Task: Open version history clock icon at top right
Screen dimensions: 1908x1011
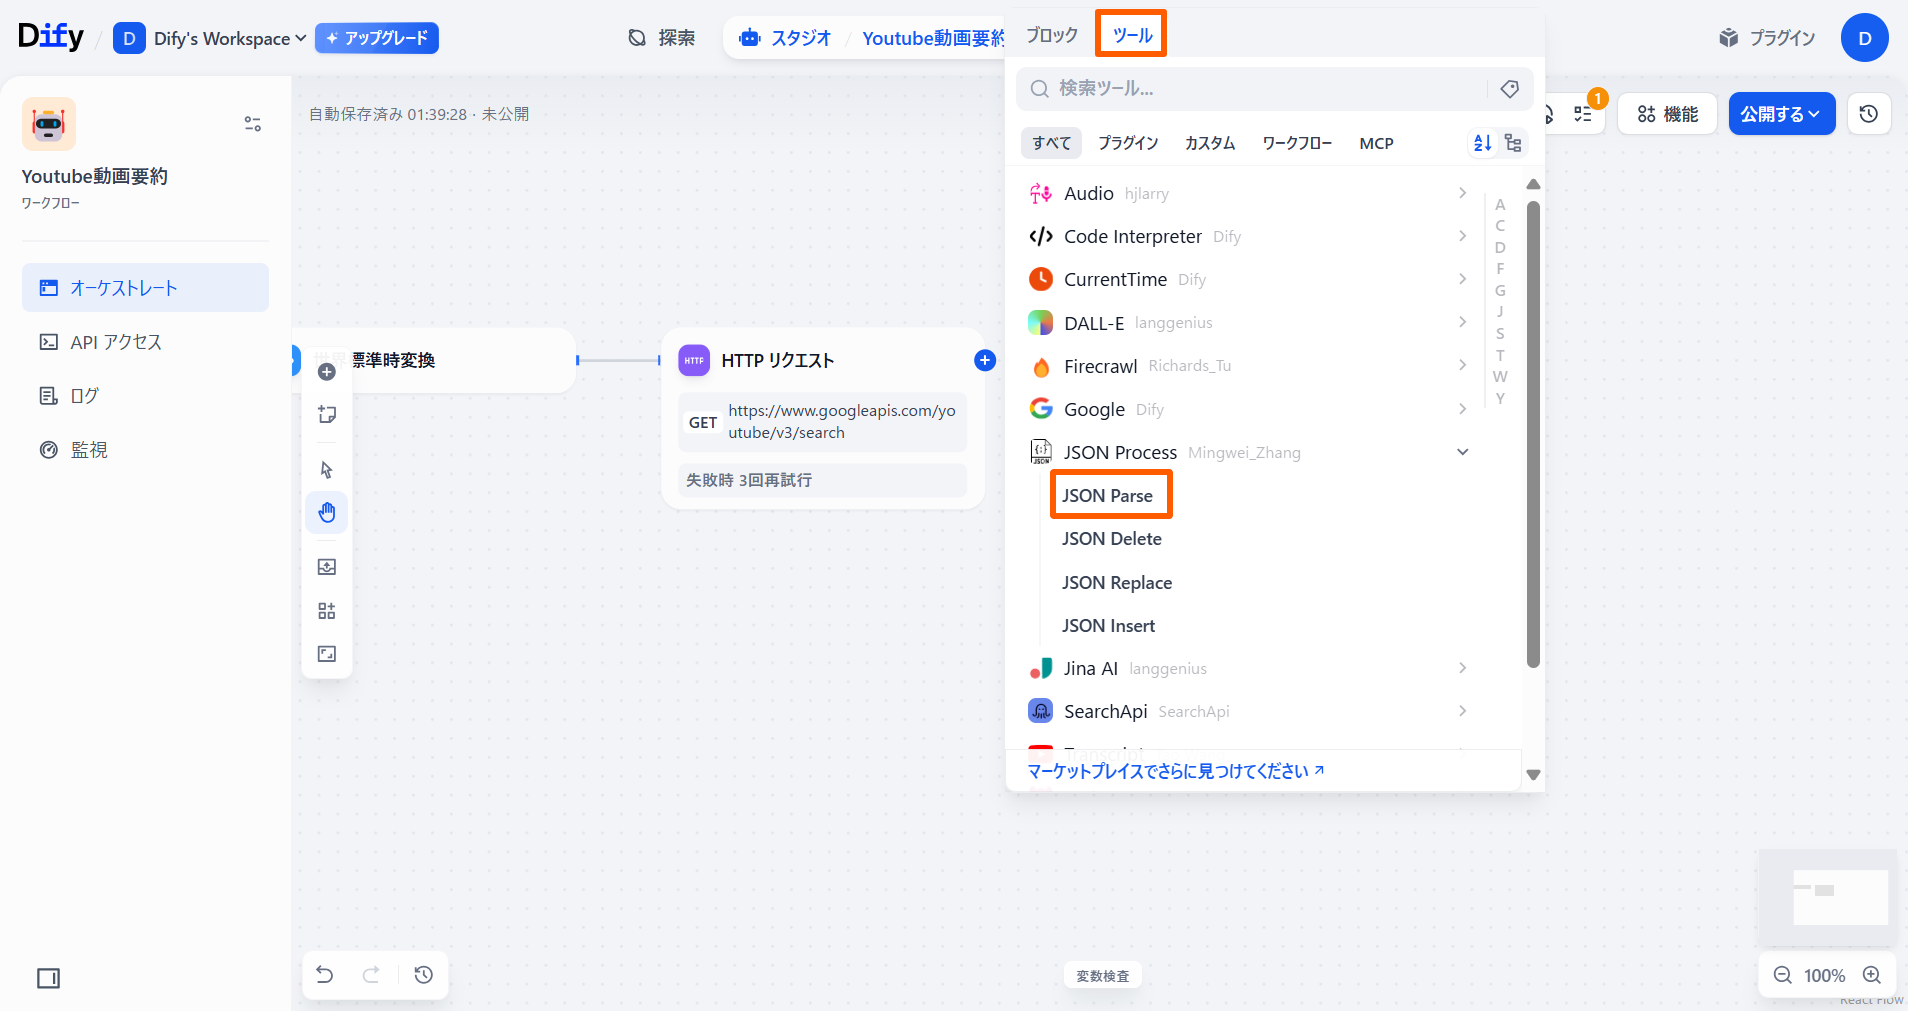Action: click(x=1868, y=114)
